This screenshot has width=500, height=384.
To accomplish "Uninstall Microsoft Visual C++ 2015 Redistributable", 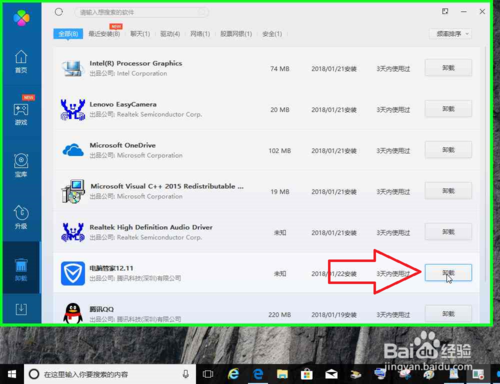I will (448, 191).
